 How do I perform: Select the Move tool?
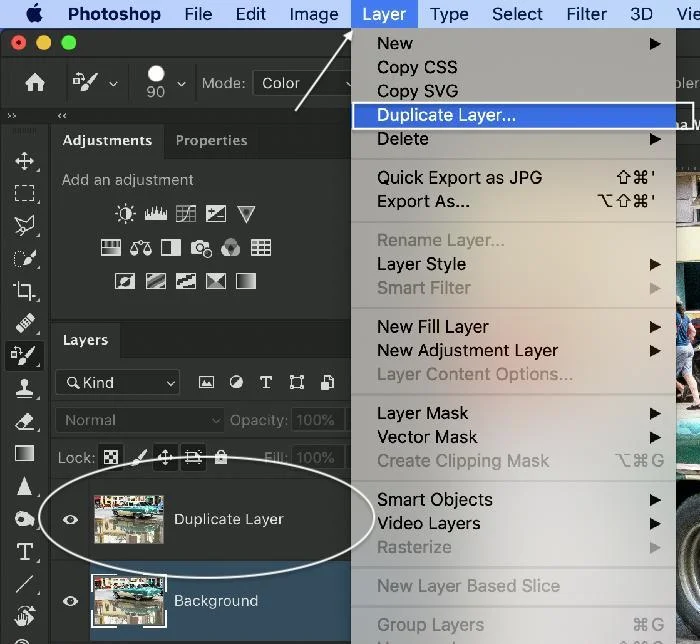[25, 161]
